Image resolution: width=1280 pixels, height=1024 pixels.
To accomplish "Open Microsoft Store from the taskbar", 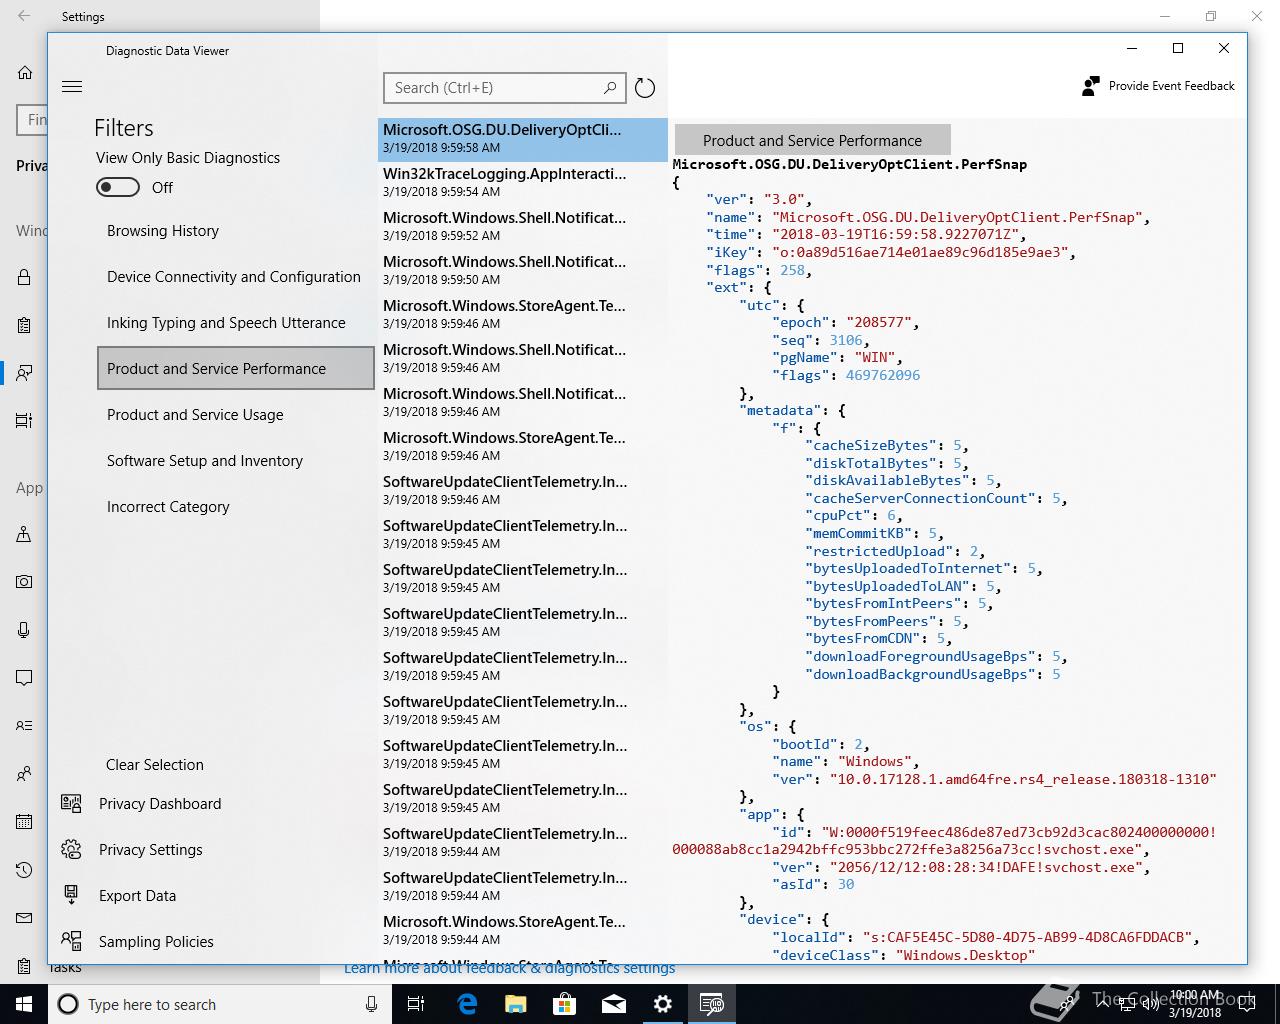I will click(565, 1004).
